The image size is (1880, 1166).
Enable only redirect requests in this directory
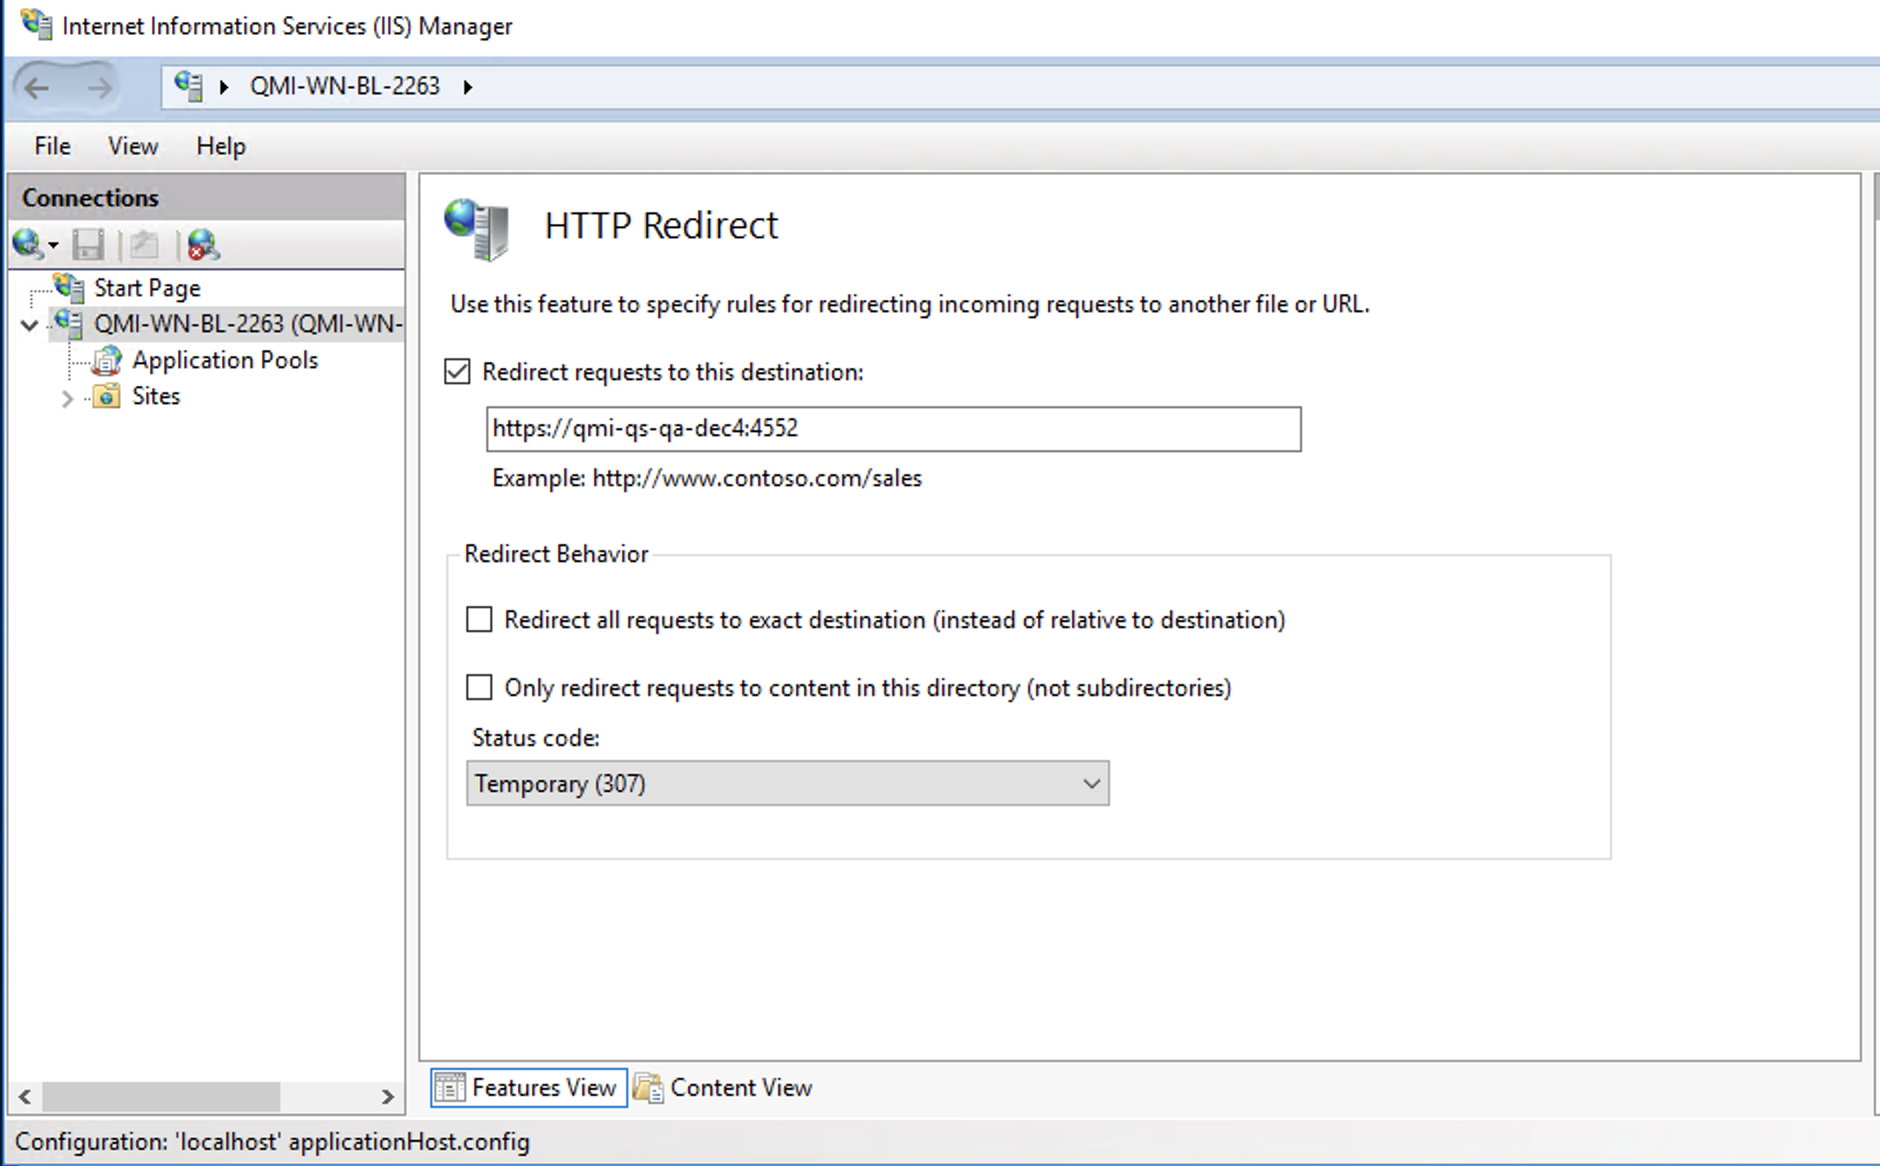479,687
